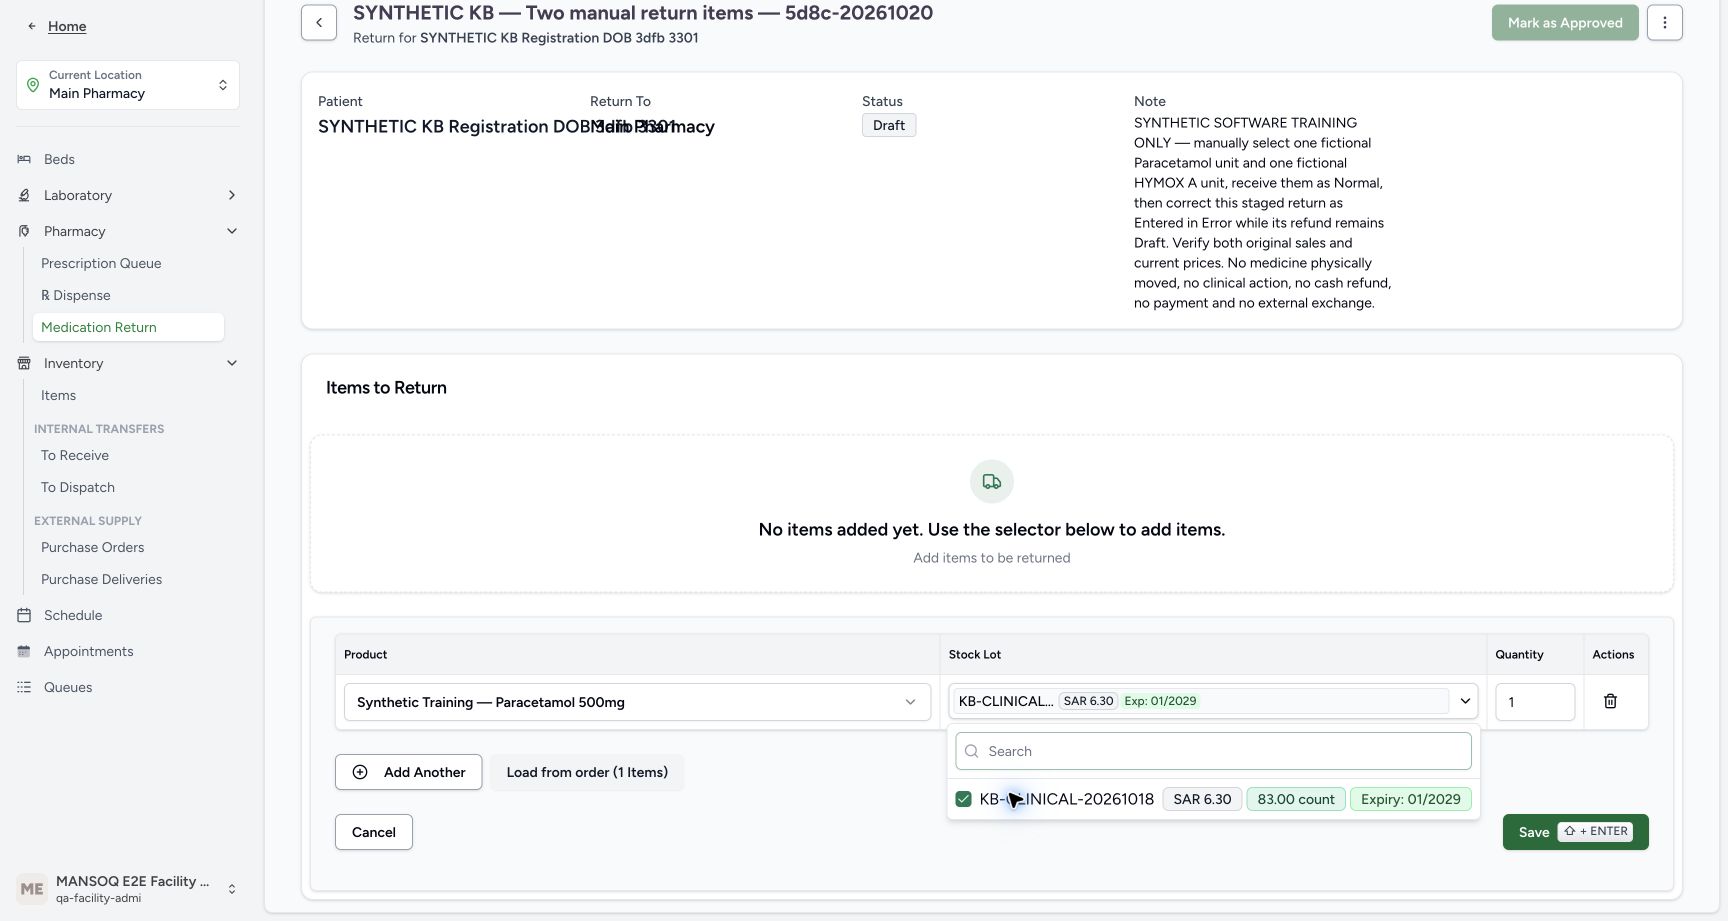Click the Schedule calendar icon
Viewport: 1728px width, 921px height.
tap(24, 615)
